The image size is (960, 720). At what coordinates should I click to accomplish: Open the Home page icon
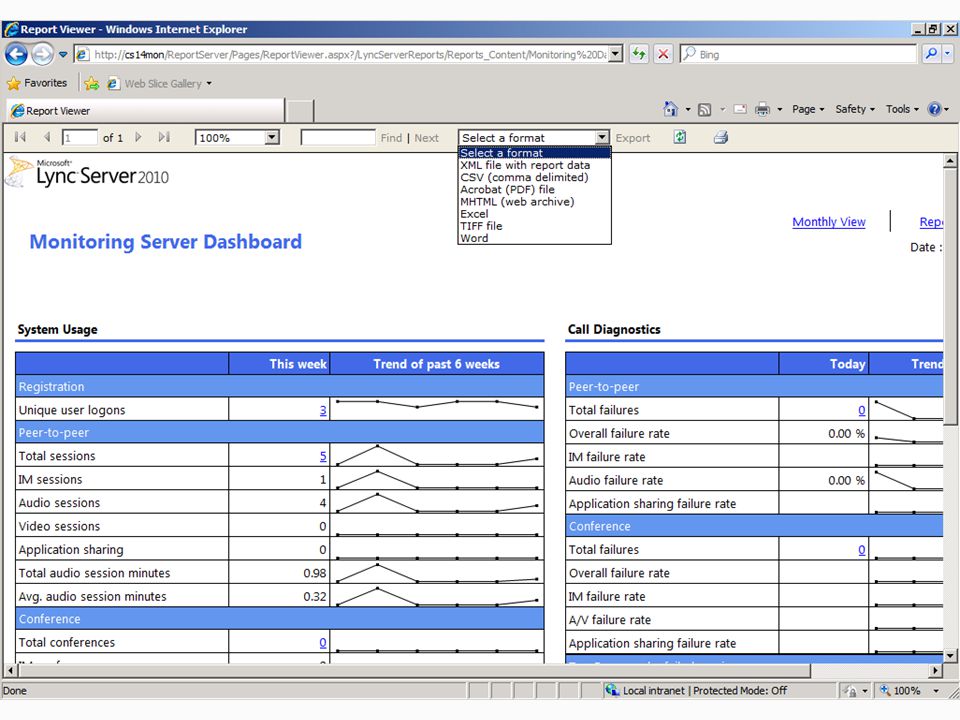coord(670,109)
